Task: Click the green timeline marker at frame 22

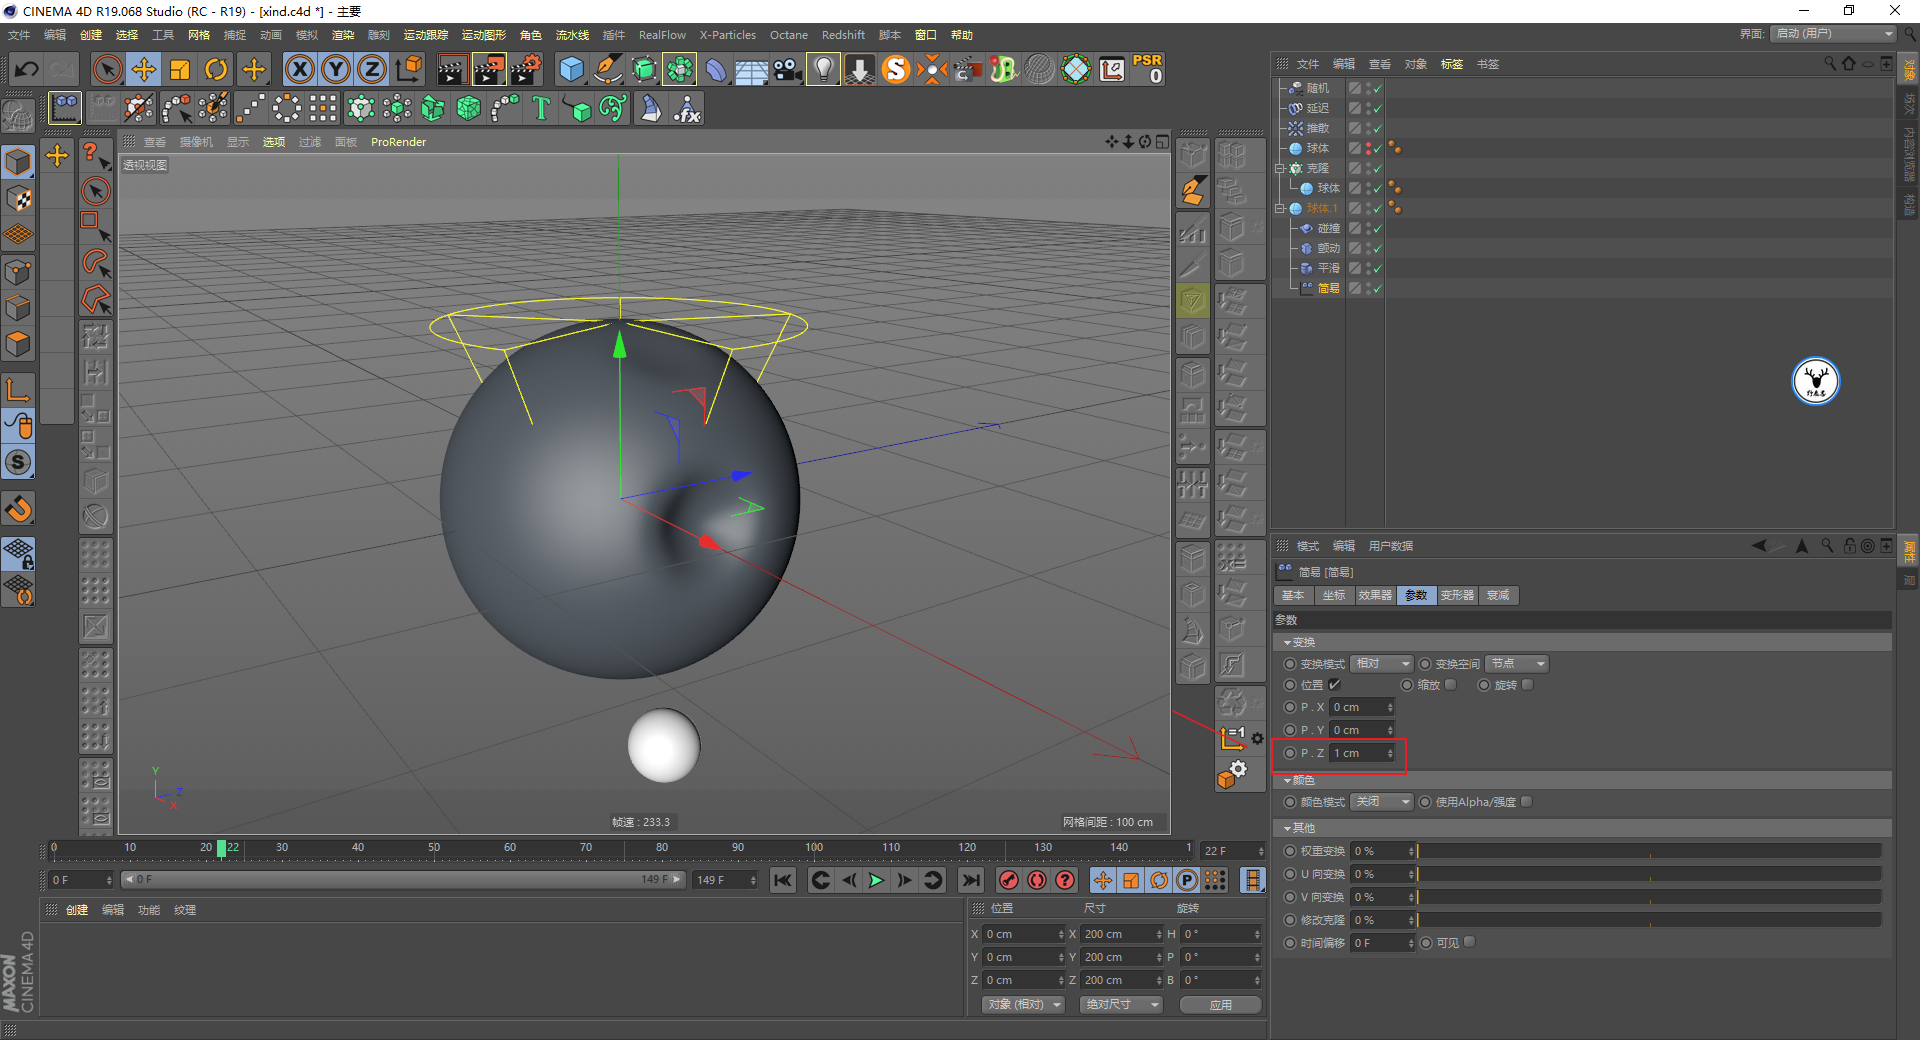Action: (x=221, y=848)
